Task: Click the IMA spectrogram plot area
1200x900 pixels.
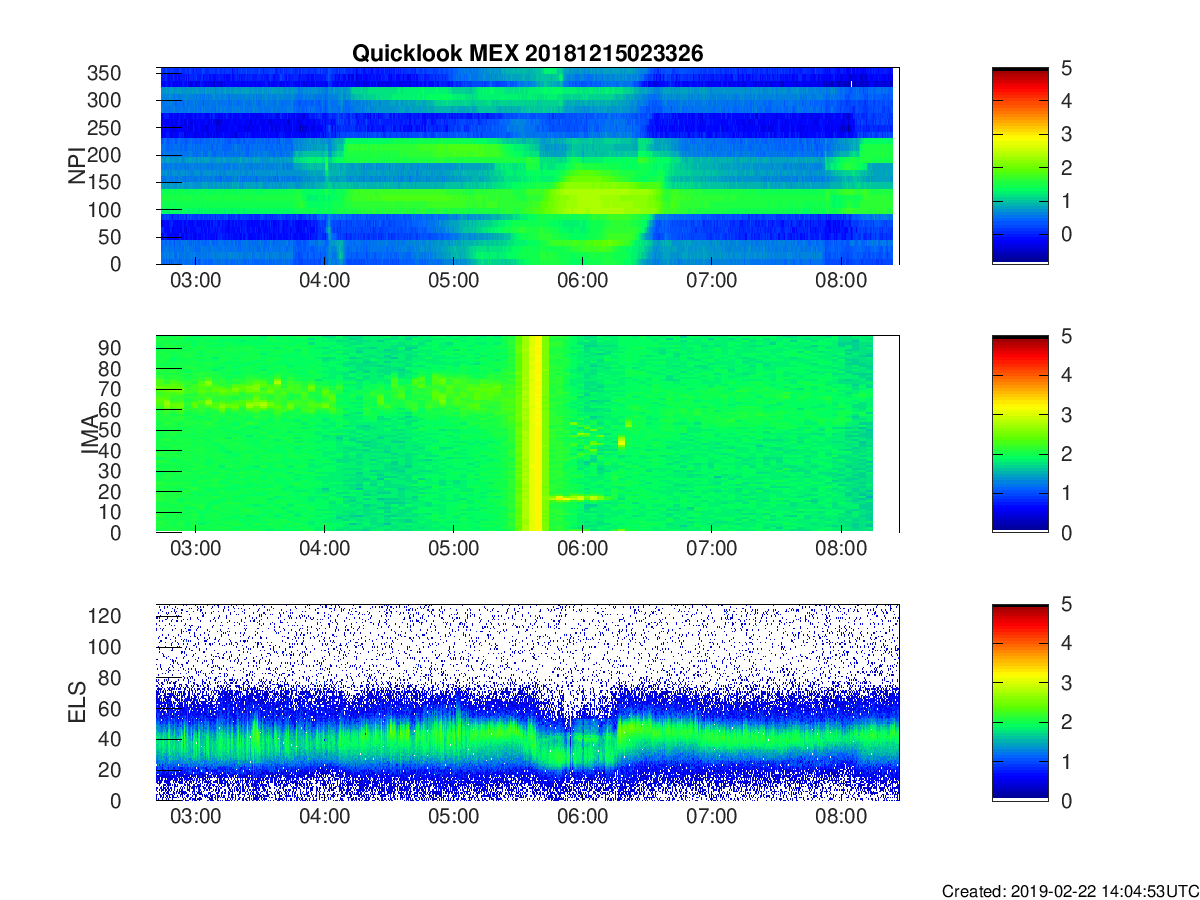Action: [527, 434]
